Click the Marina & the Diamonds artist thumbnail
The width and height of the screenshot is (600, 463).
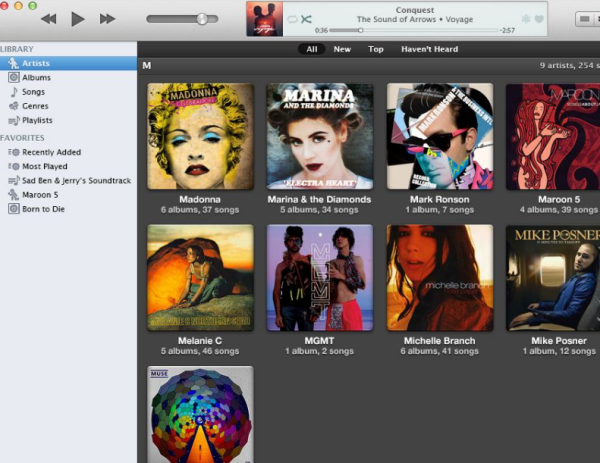coord(320,136)
